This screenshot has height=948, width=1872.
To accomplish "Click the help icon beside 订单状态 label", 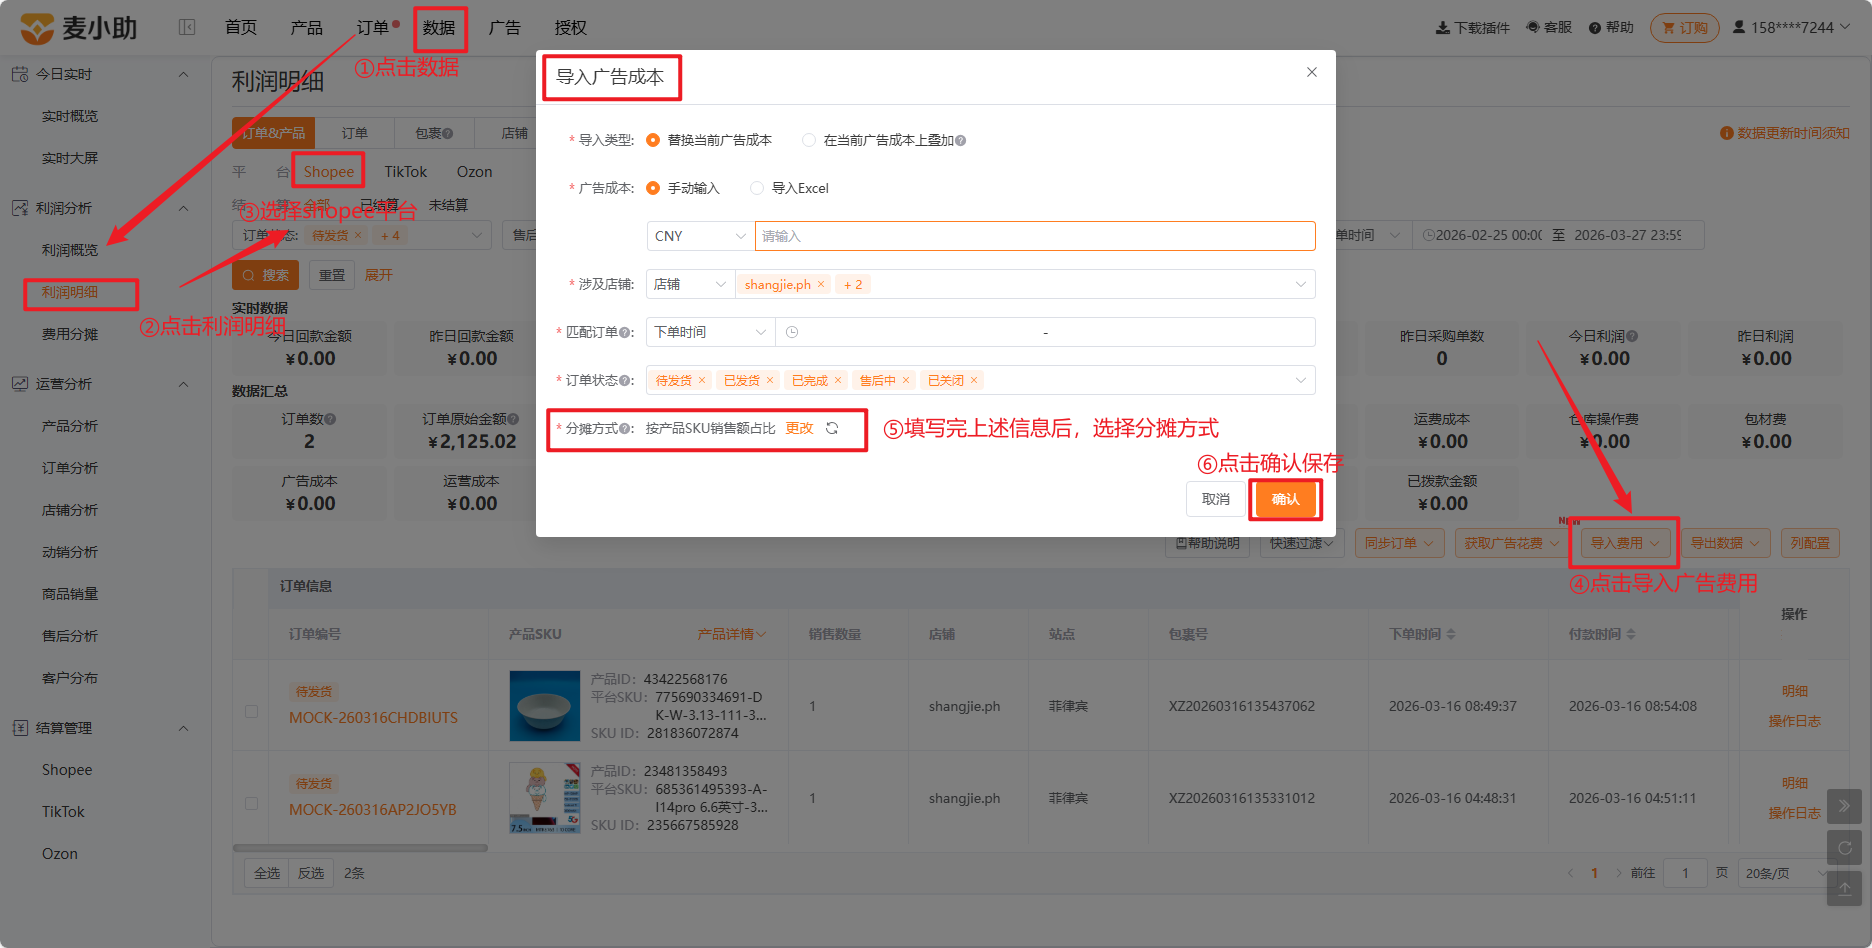I will [x=625, y=380].
